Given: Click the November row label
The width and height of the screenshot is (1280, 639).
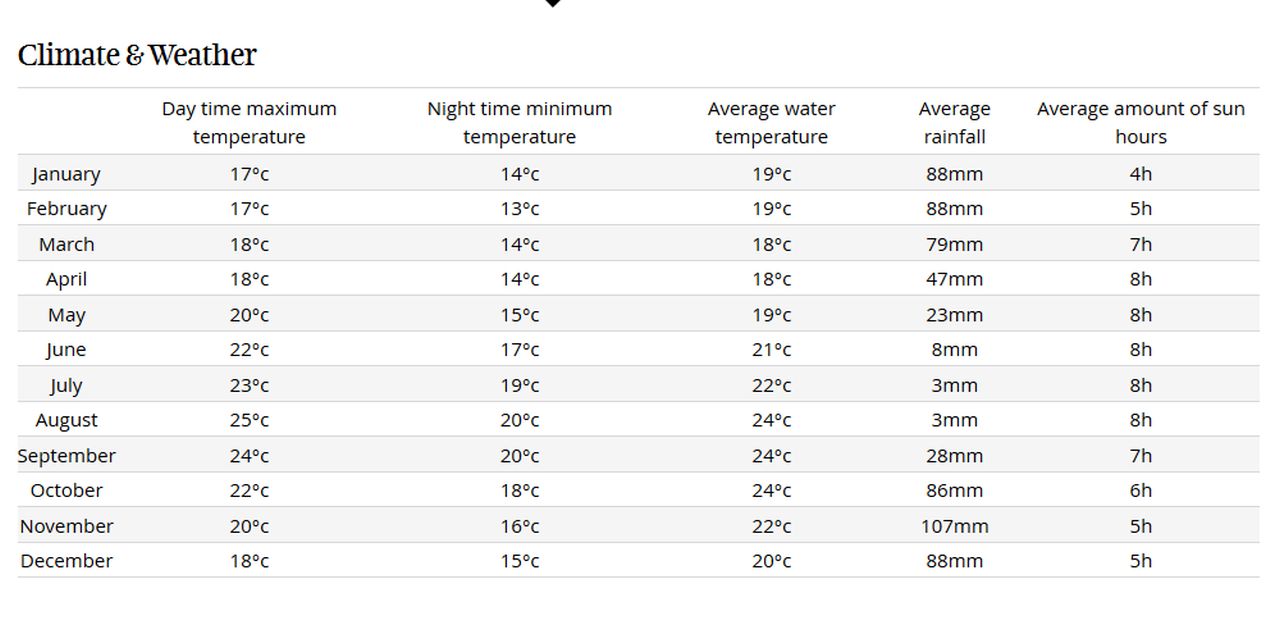Looking at the screenshot, I should 66,526.
